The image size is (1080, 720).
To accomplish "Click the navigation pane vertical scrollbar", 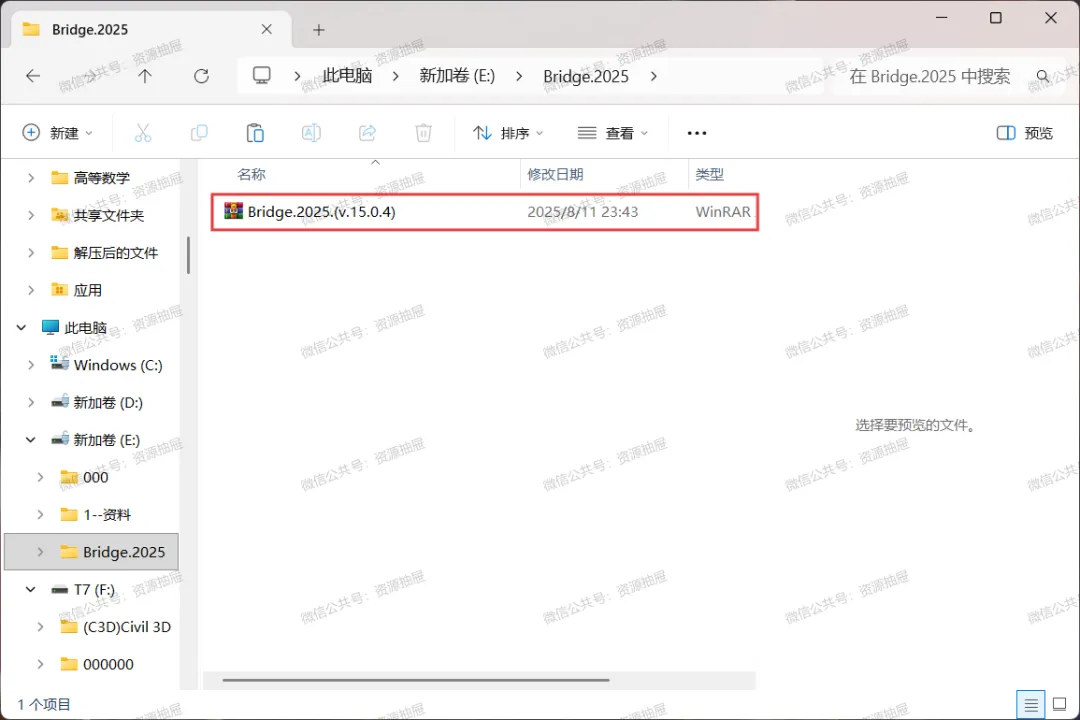I will click(x=188, y=255).
